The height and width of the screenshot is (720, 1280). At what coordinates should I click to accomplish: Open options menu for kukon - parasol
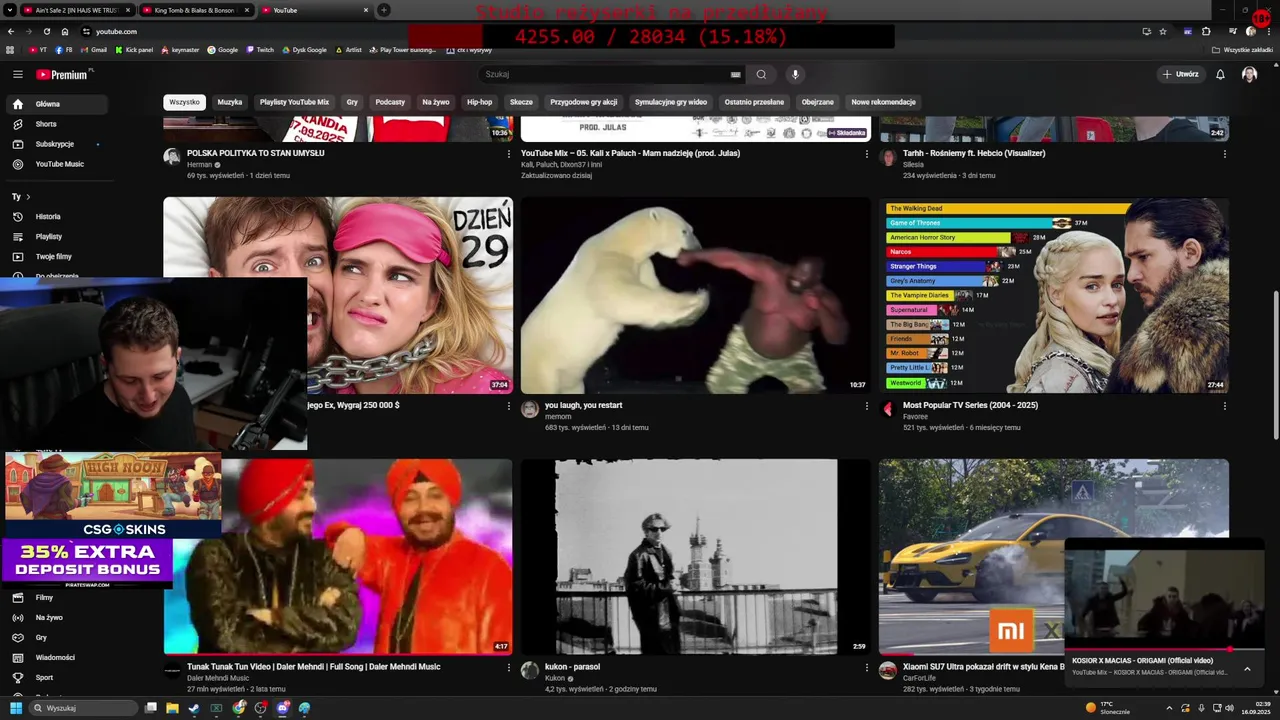(867, 667)
